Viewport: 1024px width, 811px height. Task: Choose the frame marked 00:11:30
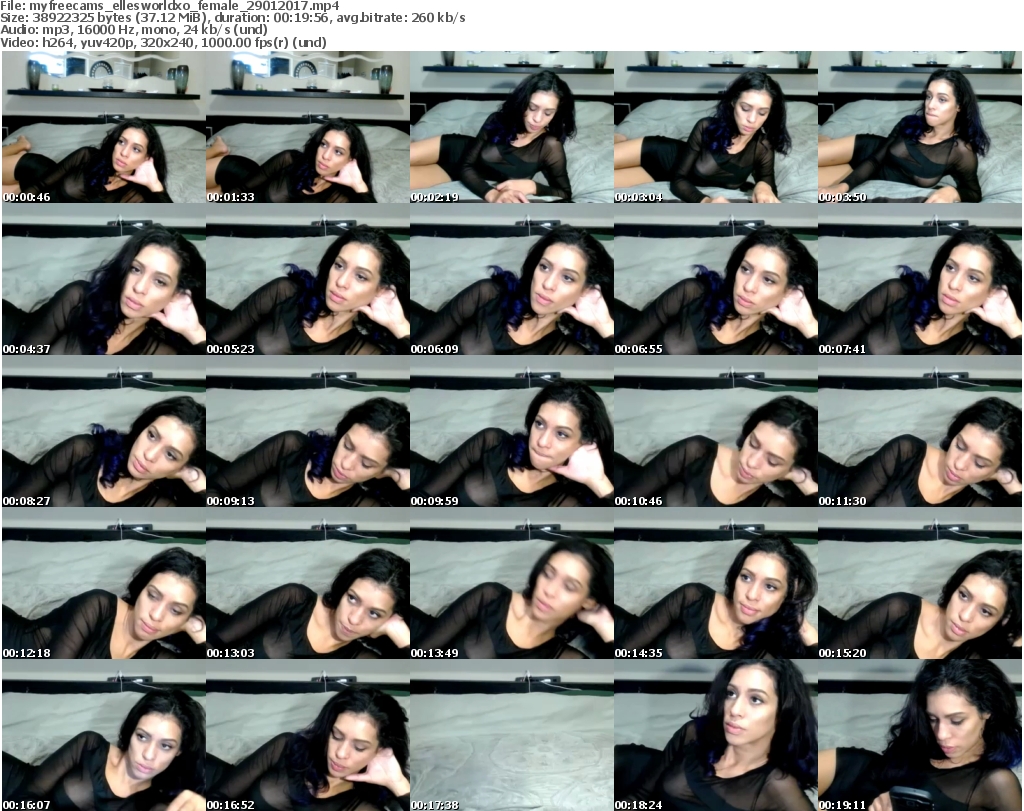pyautogui.click(x=919, y=431)
